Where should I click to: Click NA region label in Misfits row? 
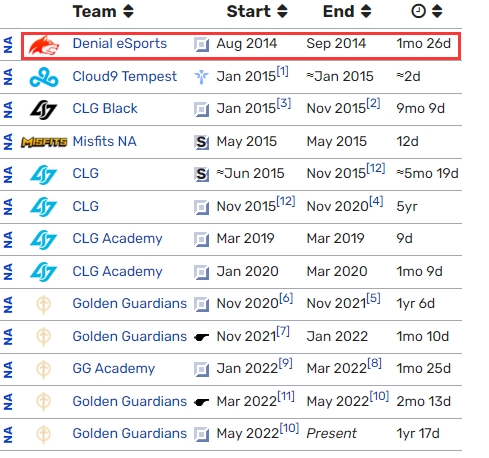pyautogui.click(x=8, y=142)
